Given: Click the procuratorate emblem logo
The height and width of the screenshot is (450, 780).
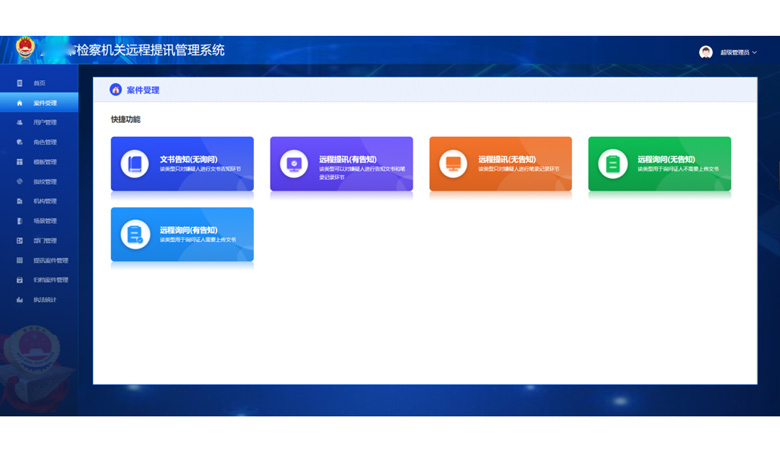Looking at the screenshot, I should tap(25, 49).
